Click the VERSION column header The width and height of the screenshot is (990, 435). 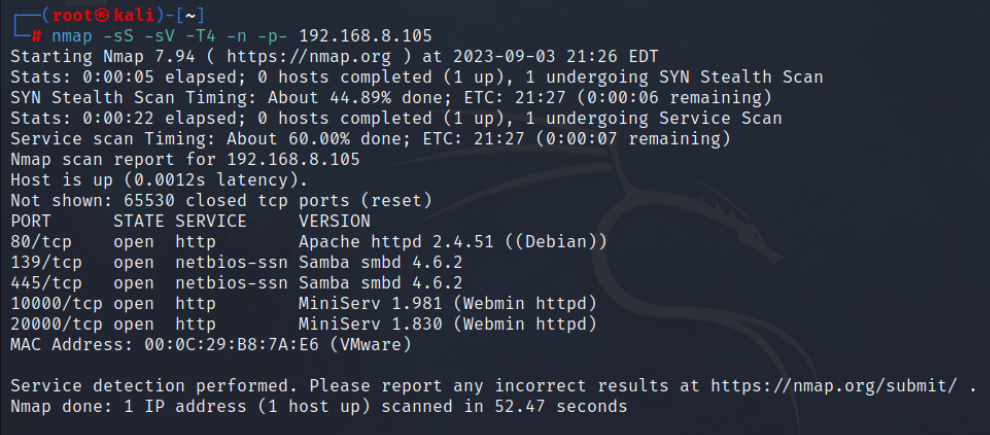335,220
